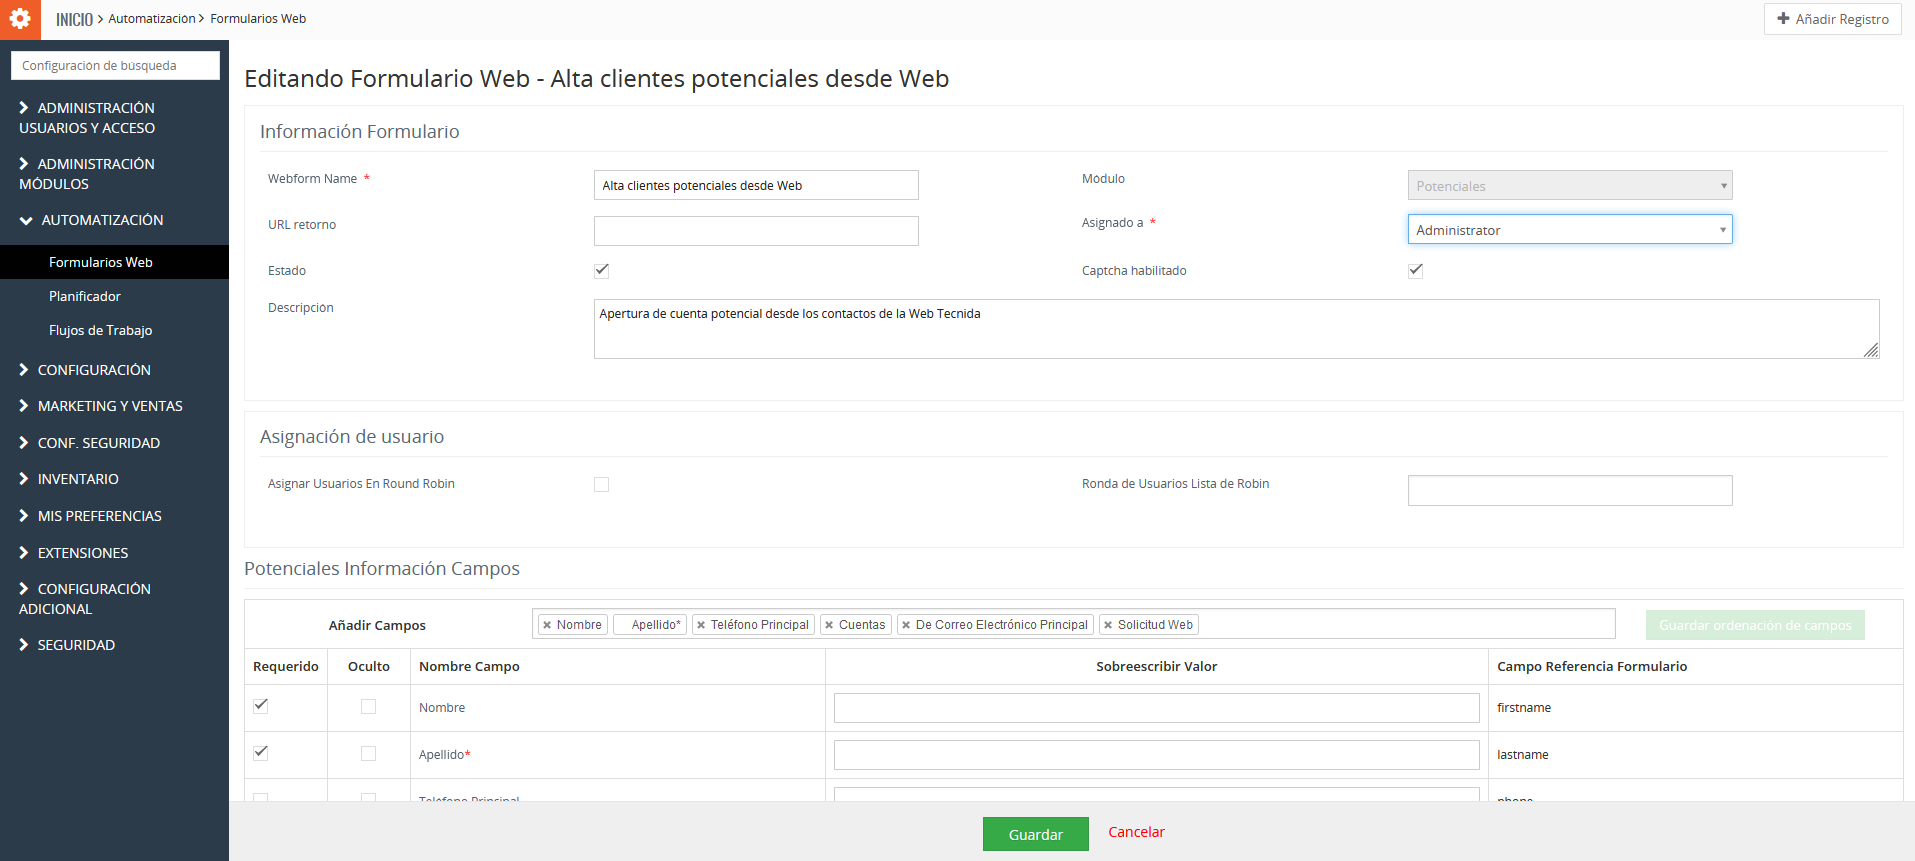Grab the Descripcion textarea resize handle
Viewport: 1915px width, 861px height.
[1871, 350]
